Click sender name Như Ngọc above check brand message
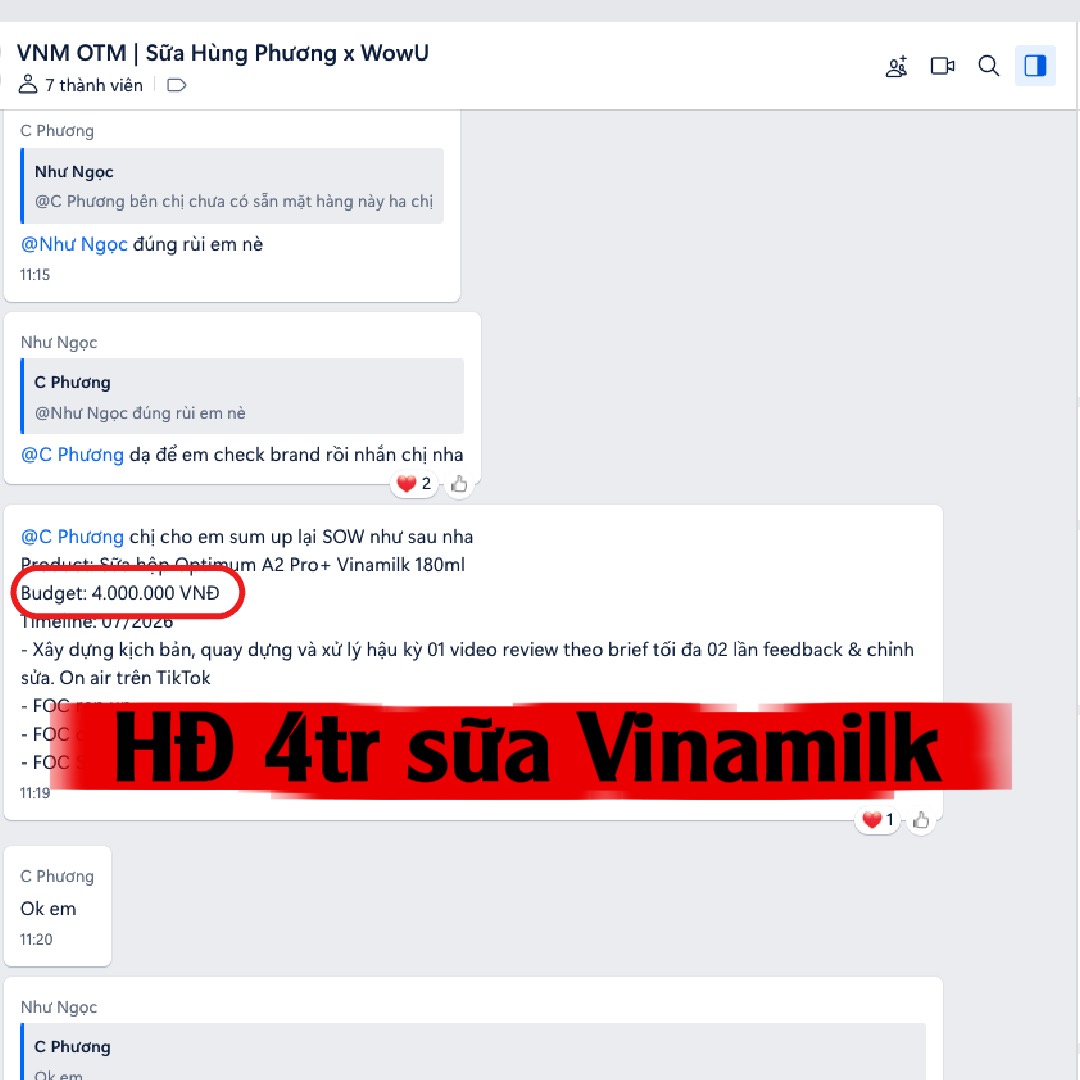Image resolution: width=1080 pixels, height=1080 pixels. (59, 342)
